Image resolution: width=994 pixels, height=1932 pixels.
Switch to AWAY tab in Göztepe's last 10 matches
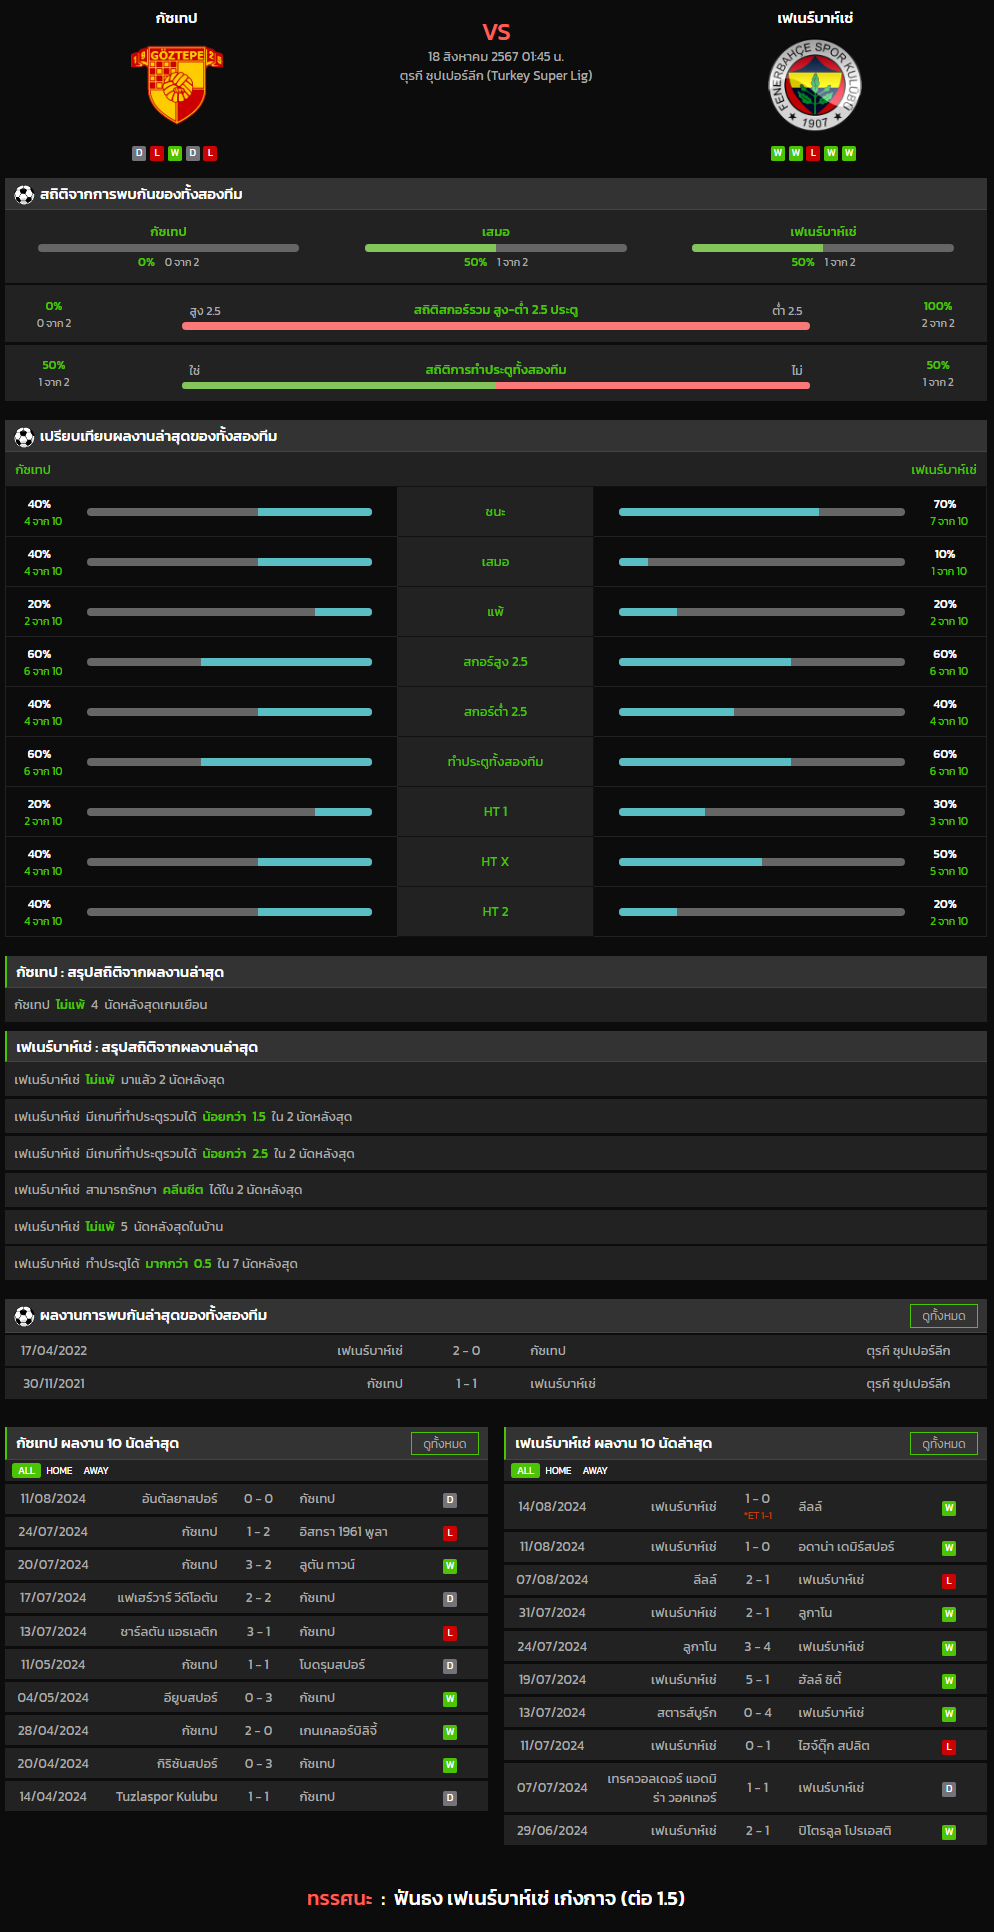(x=96, y=1471)
